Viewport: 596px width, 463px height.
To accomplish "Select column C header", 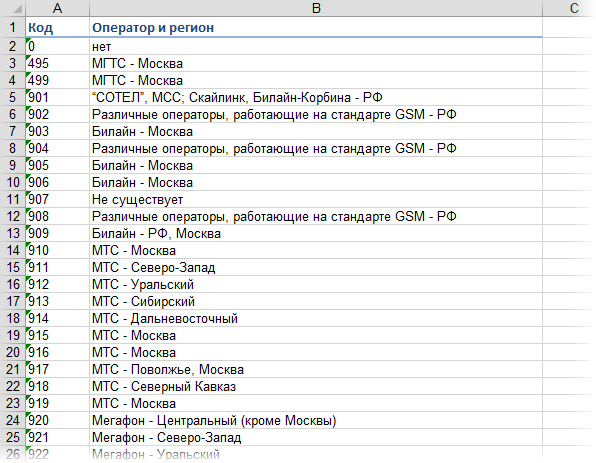I will 569,8.
